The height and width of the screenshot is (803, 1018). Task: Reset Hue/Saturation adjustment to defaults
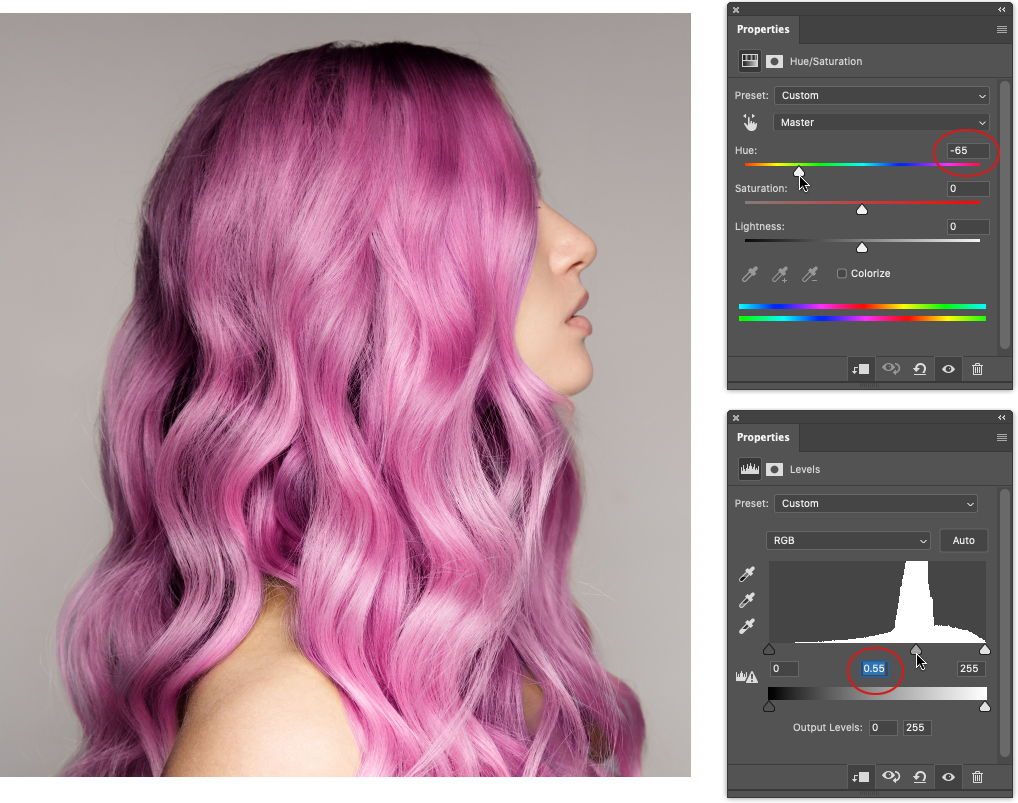[919, 369]
